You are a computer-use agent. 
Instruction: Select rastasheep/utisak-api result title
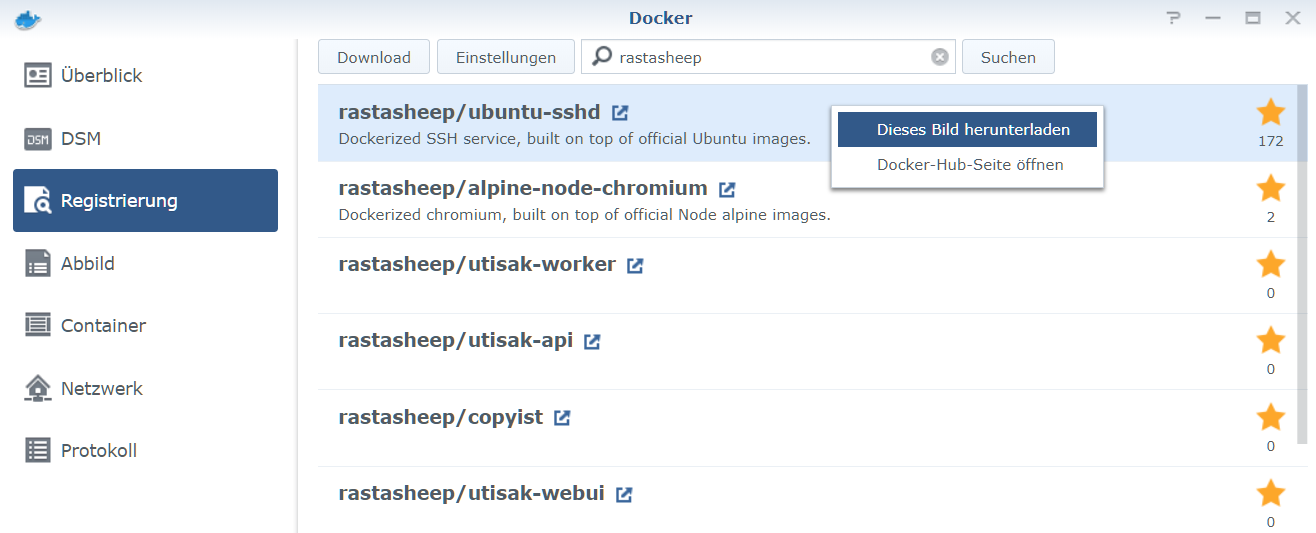[x=456, y=340]
